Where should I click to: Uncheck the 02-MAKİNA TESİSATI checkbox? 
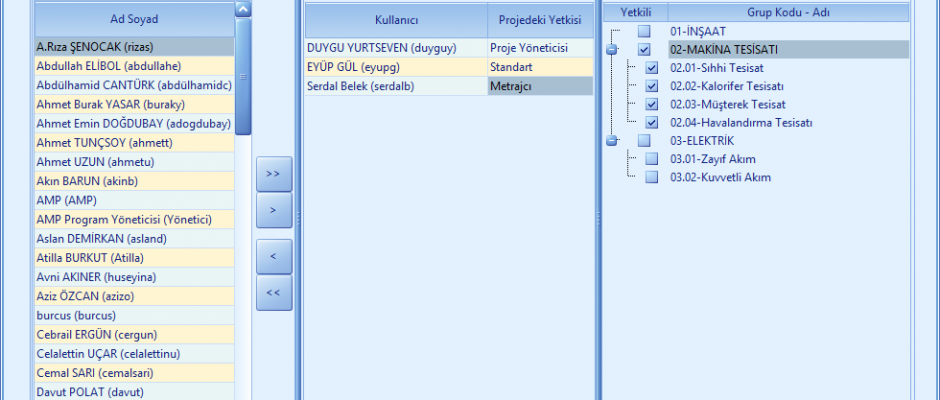coord(645,49)
